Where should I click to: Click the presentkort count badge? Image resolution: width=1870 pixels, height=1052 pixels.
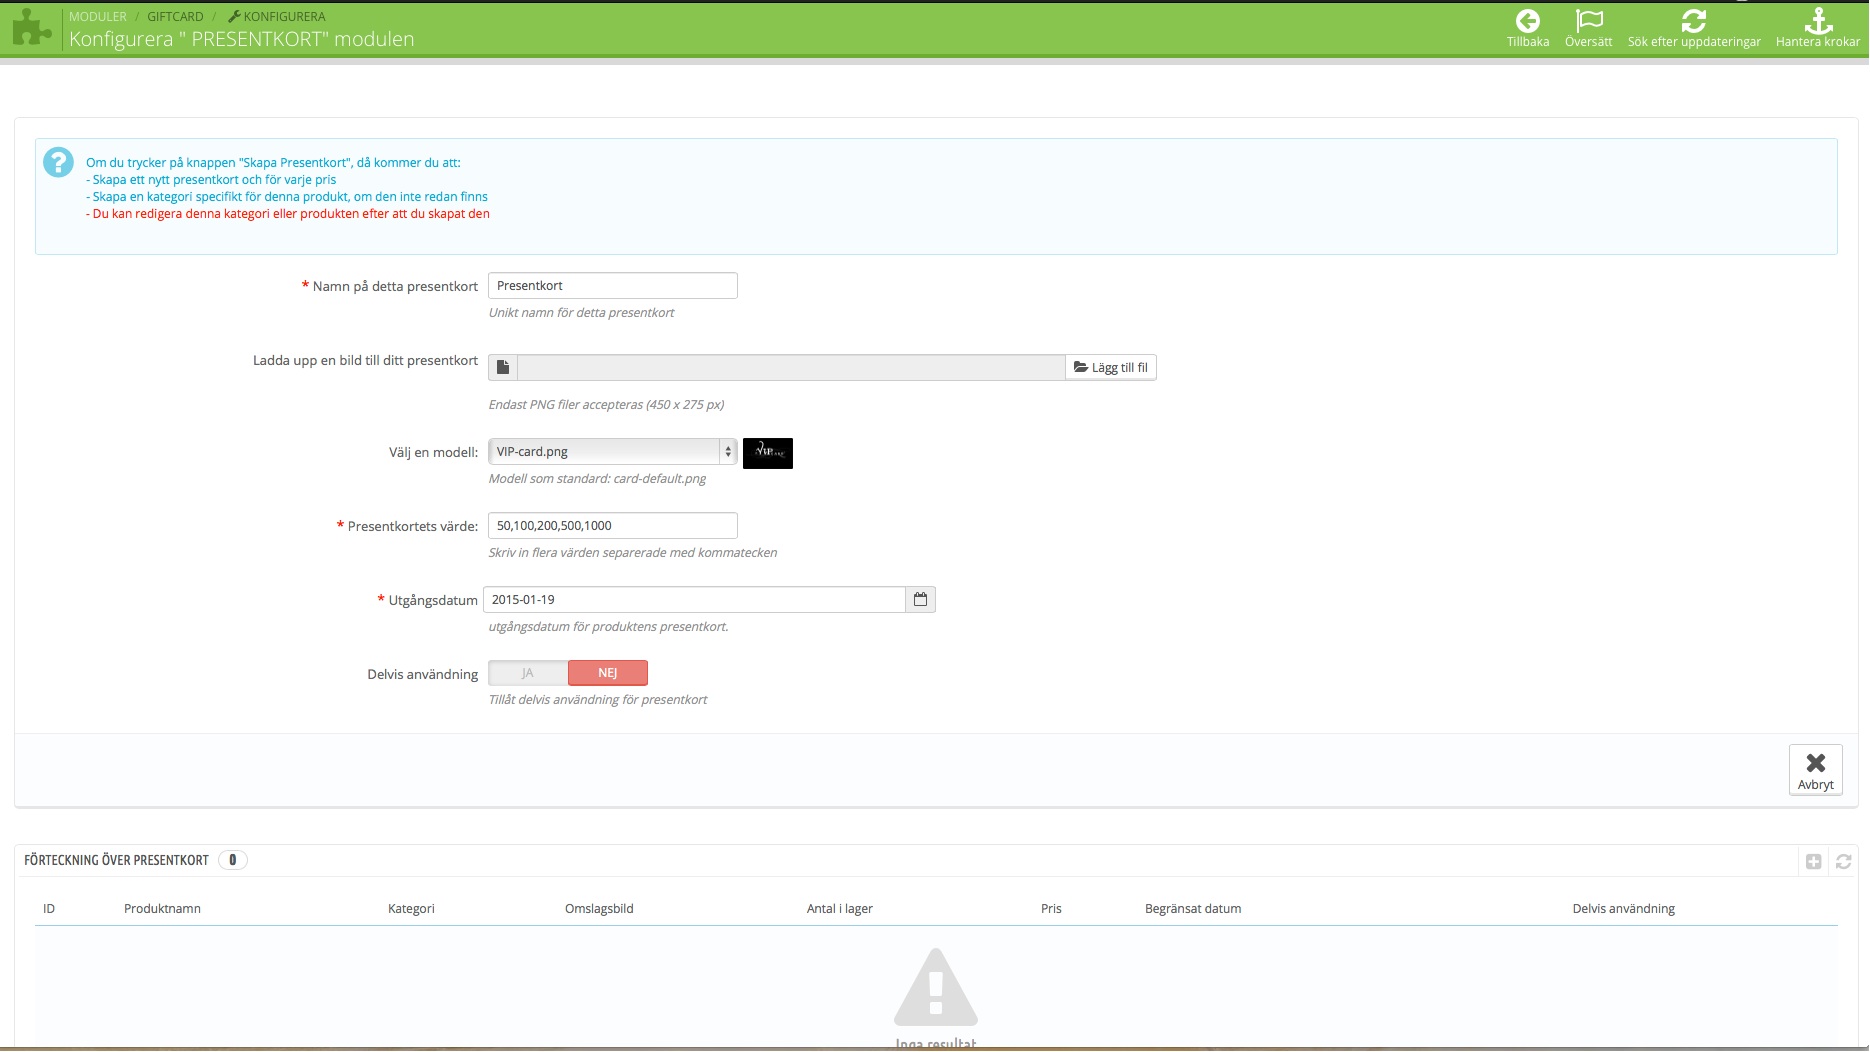coord(233,860)
